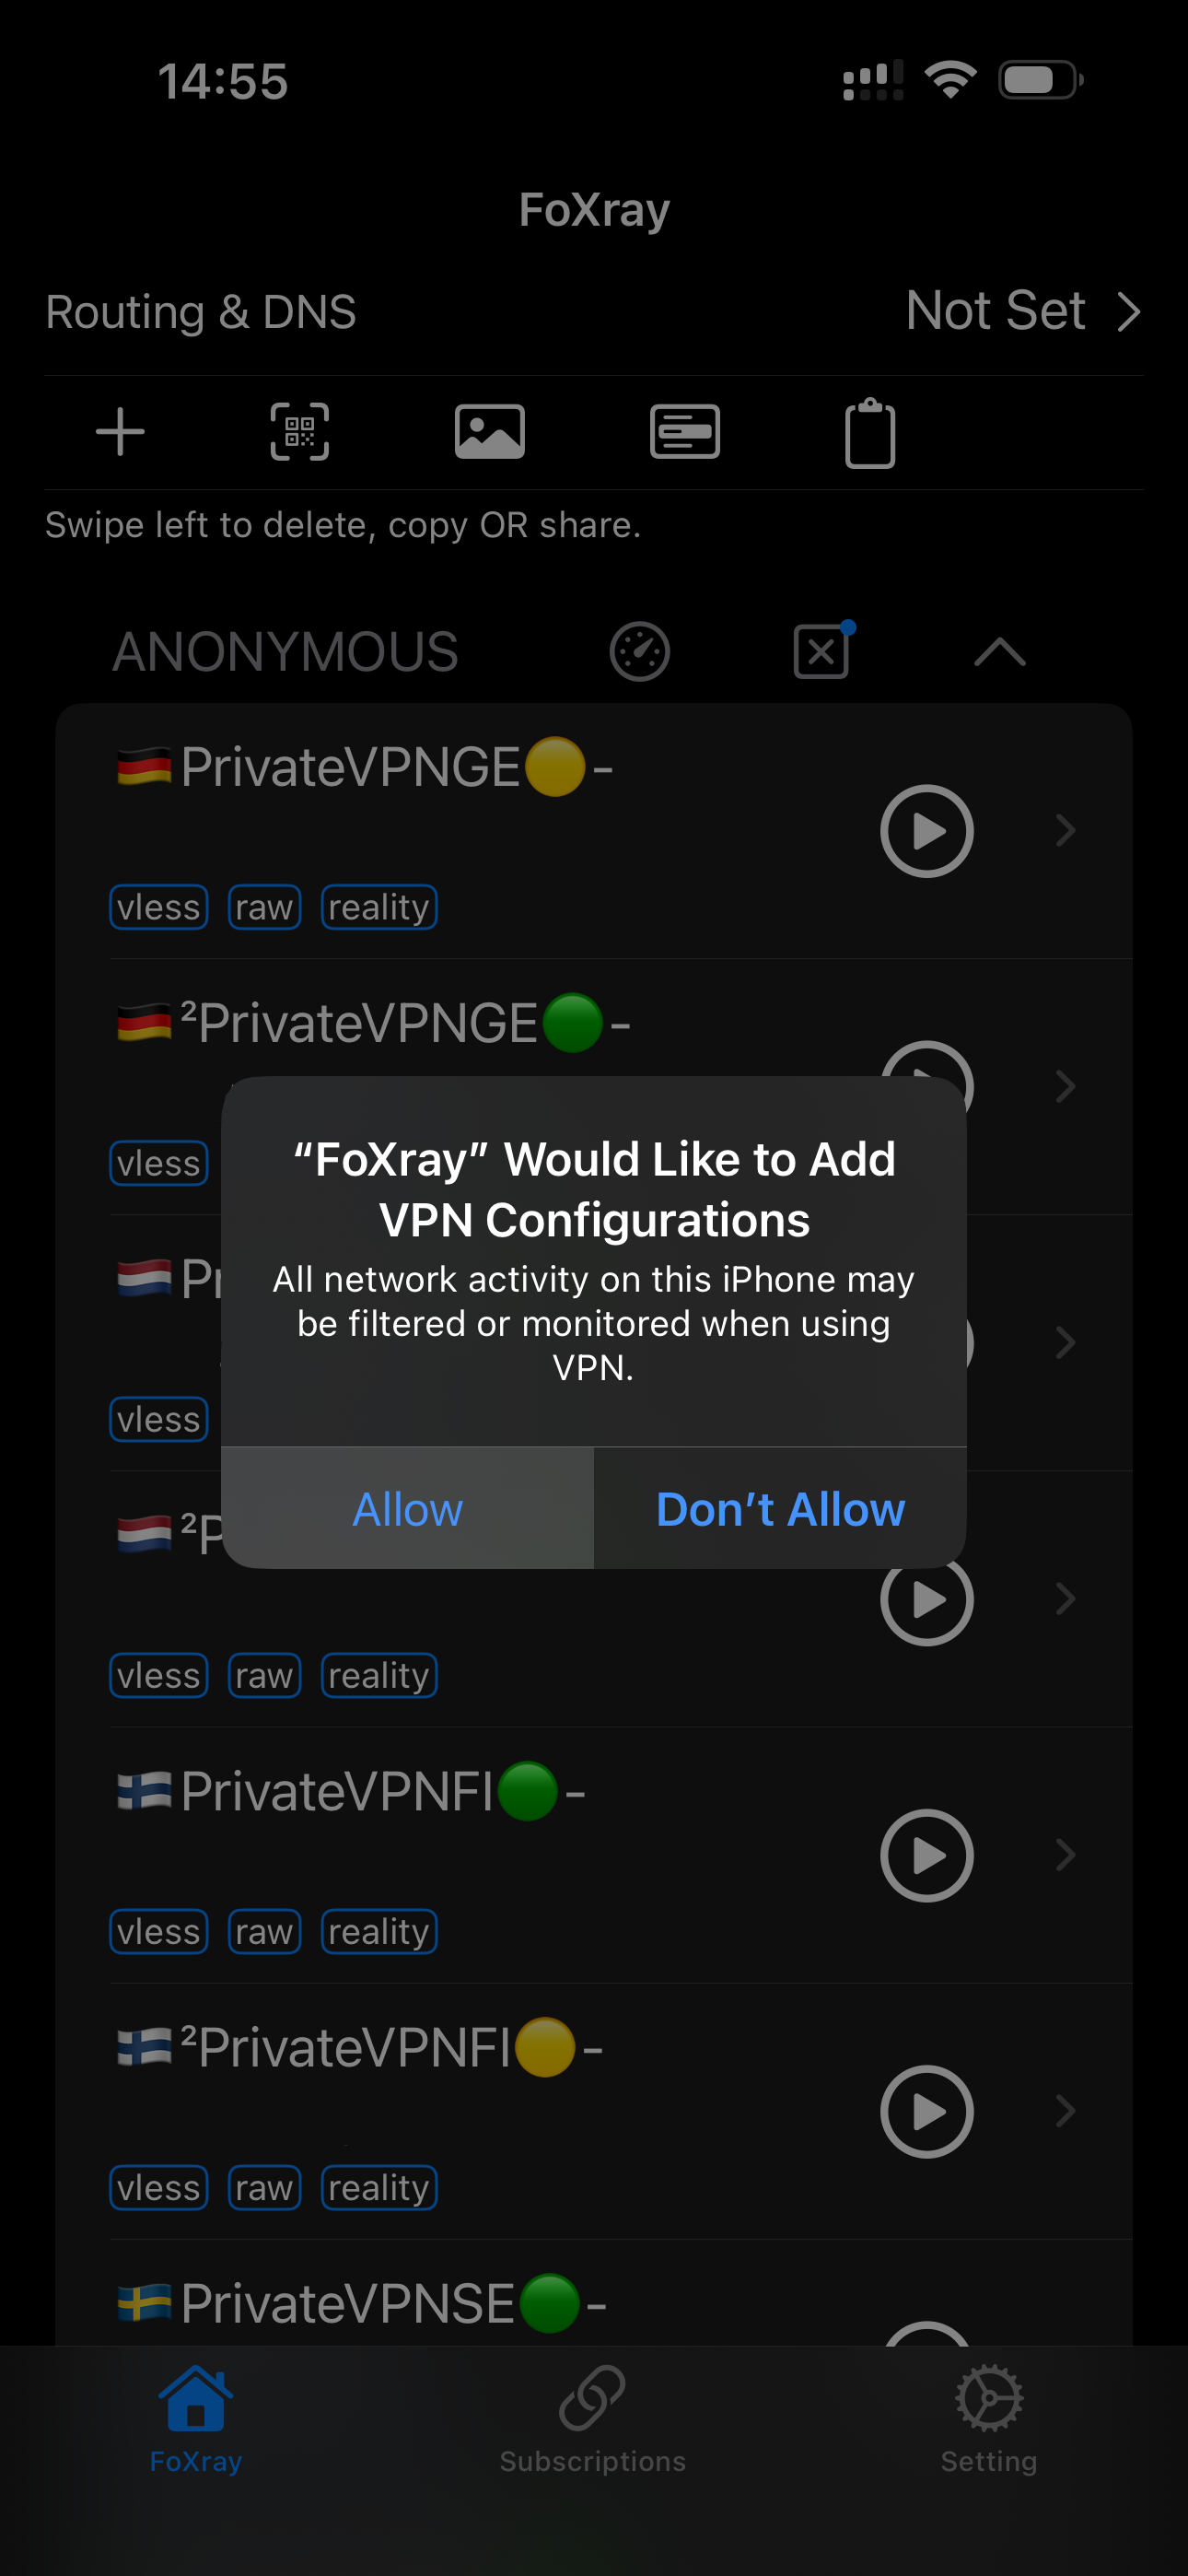Run latency test with speedometer icon

[x=640, y=651]
